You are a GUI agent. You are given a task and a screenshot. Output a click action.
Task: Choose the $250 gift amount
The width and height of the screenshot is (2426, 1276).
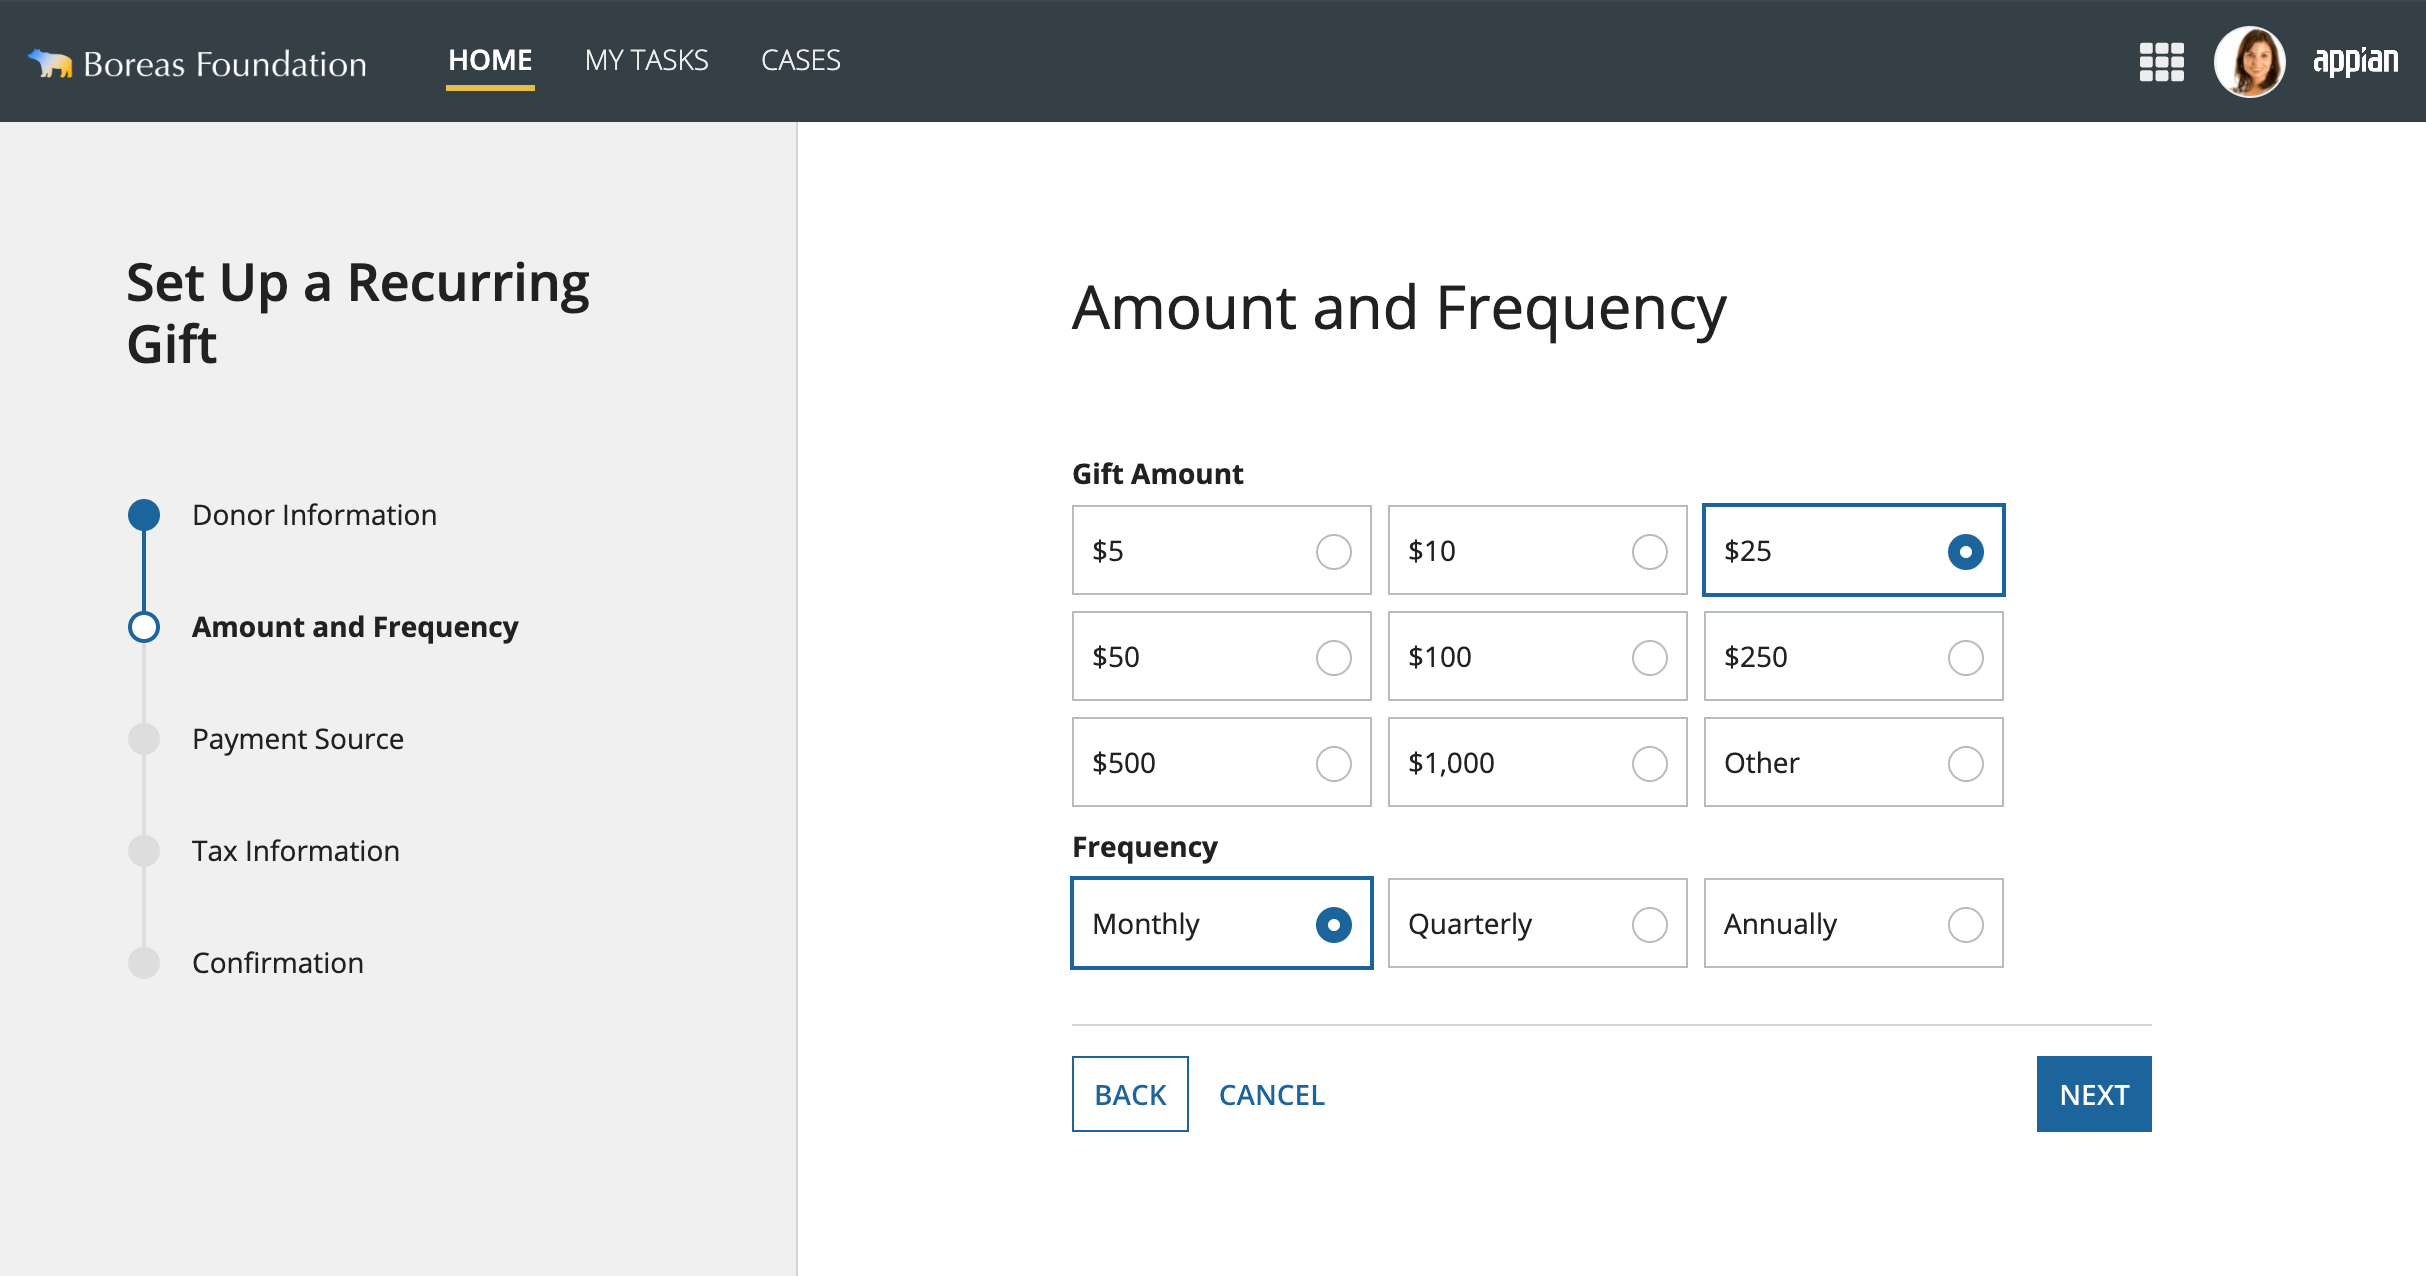click(x=1853, y=656)
